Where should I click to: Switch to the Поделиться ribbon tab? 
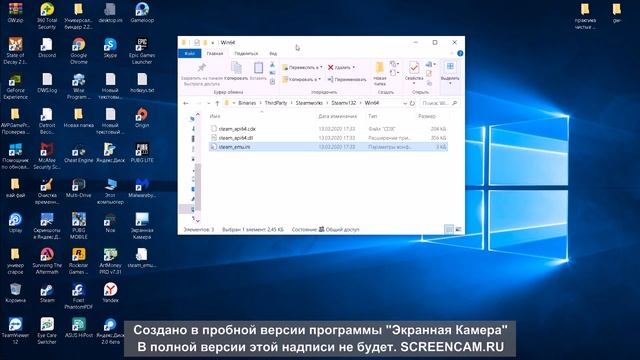pos(246,53)
